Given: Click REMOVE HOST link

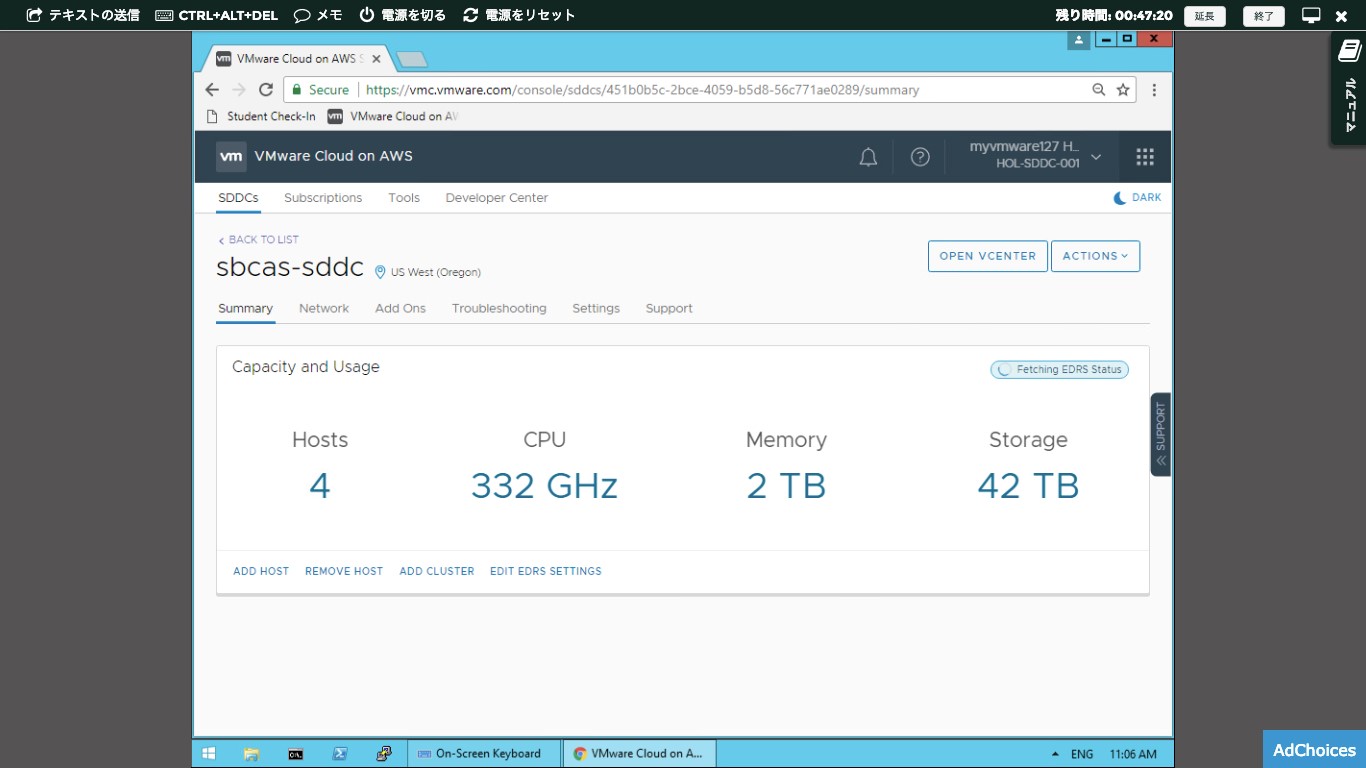Looking at the screenshot, I should click(x=344, y=571).
